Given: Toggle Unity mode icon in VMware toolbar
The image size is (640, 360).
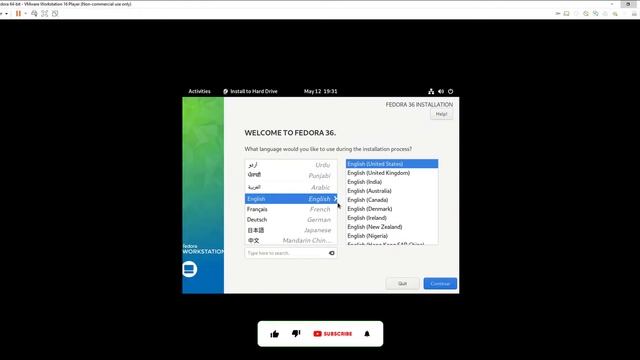Looking at the screenshot, I should [55, 13].
